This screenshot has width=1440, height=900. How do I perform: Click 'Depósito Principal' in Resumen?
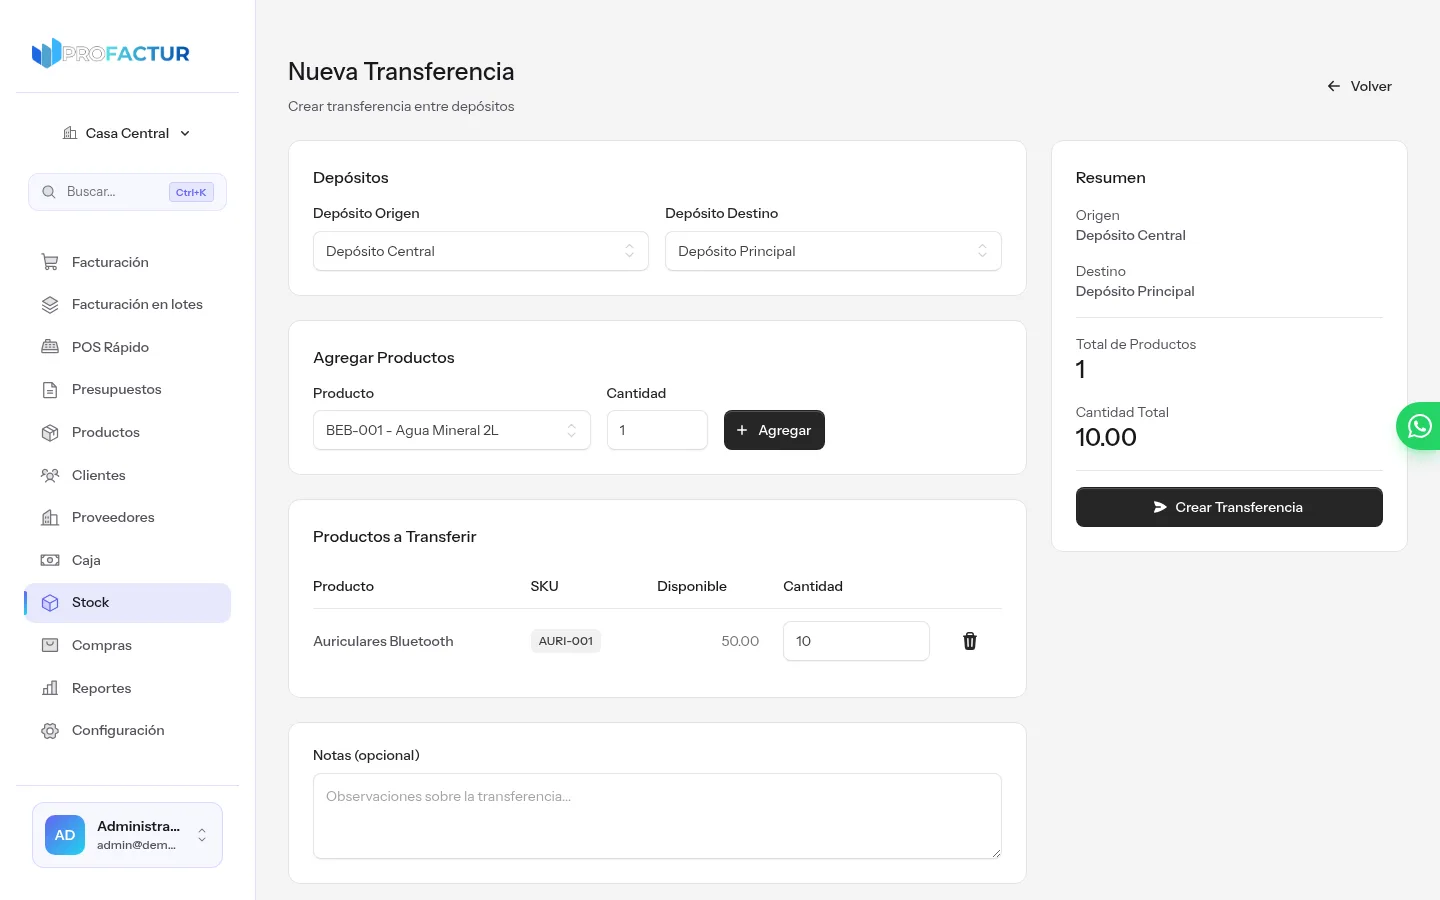(x=1135, y=291)
